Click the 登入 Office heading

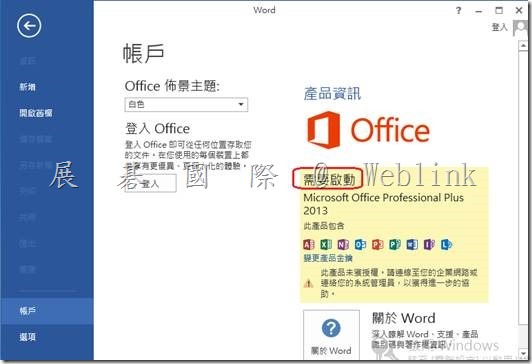coord(157,129)
